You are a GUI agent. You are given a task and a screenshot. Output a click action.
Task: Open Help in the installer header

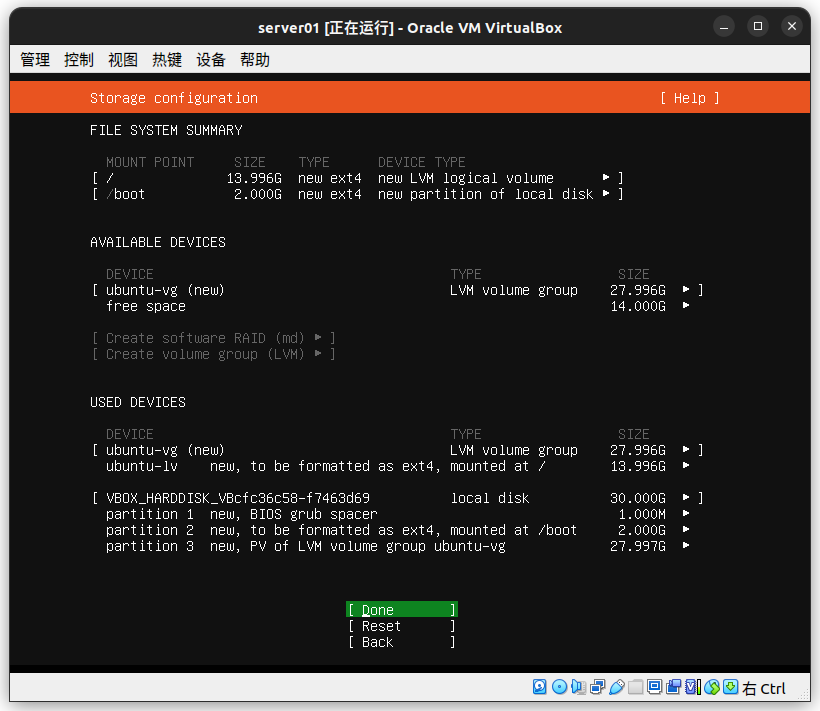[689, 98]
